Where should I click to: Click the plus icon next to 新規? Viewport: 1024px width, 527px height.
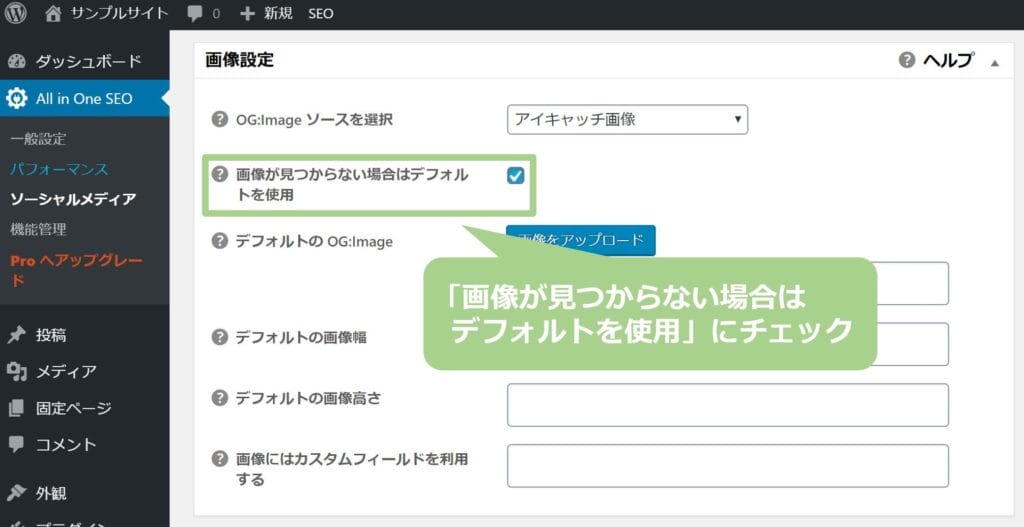pyautogui.click(x=247, y=14)
